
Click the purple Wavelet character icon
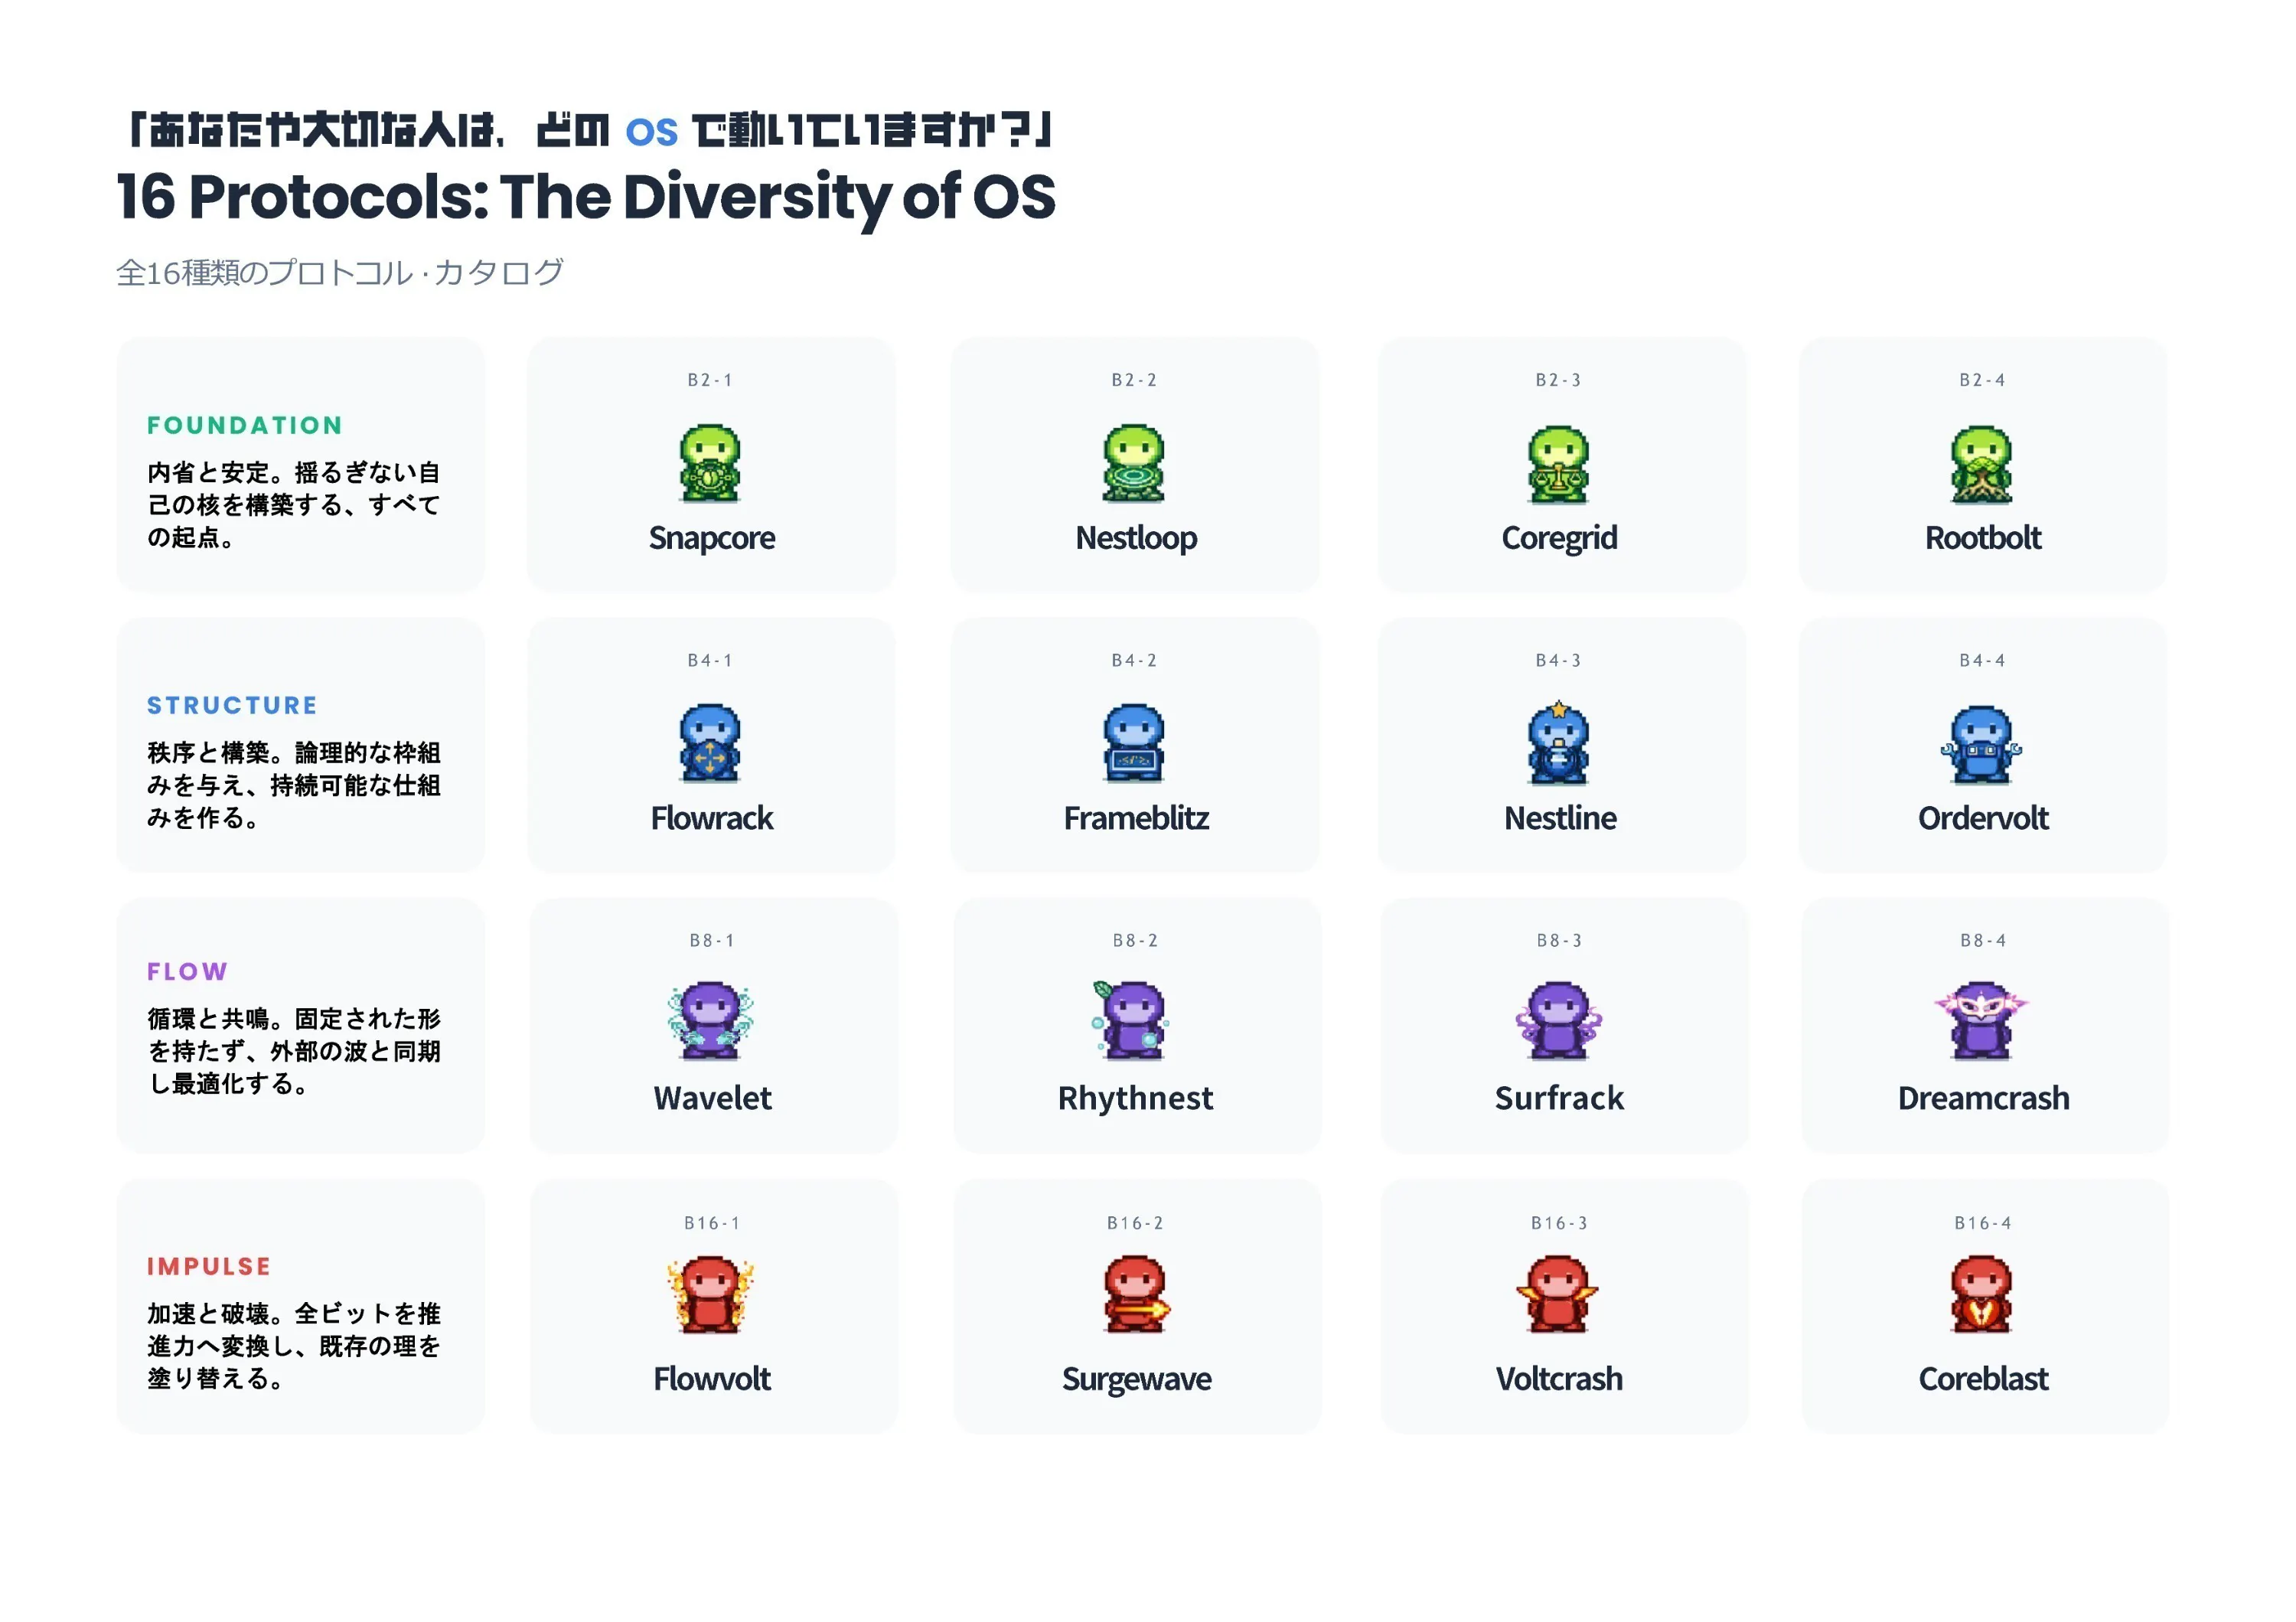tap(711, 1021)
